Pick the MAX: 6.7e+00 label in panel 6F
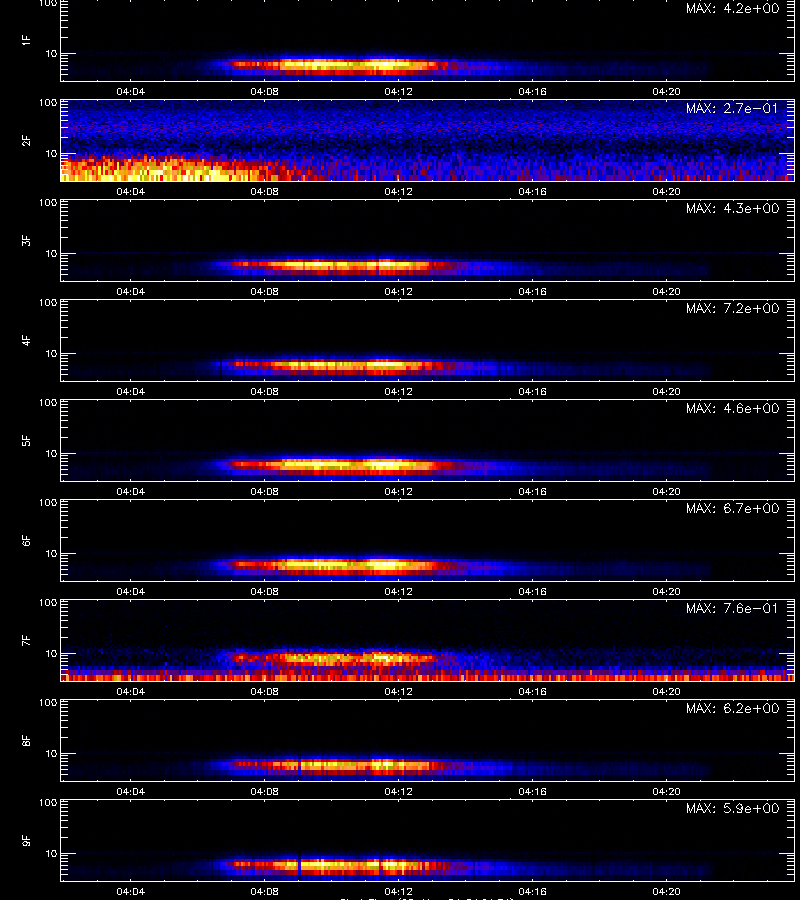Viewport: 800px width, 900px height. click(732, 509)
